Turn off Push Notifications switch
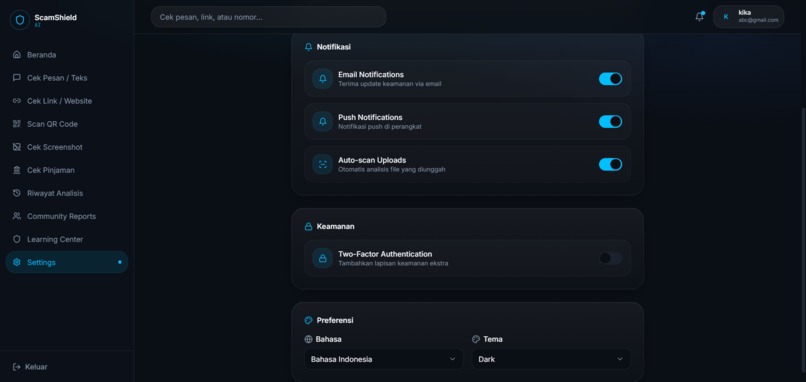The width and height of the screenshot is (806, 382). click(x=610, y=121)
